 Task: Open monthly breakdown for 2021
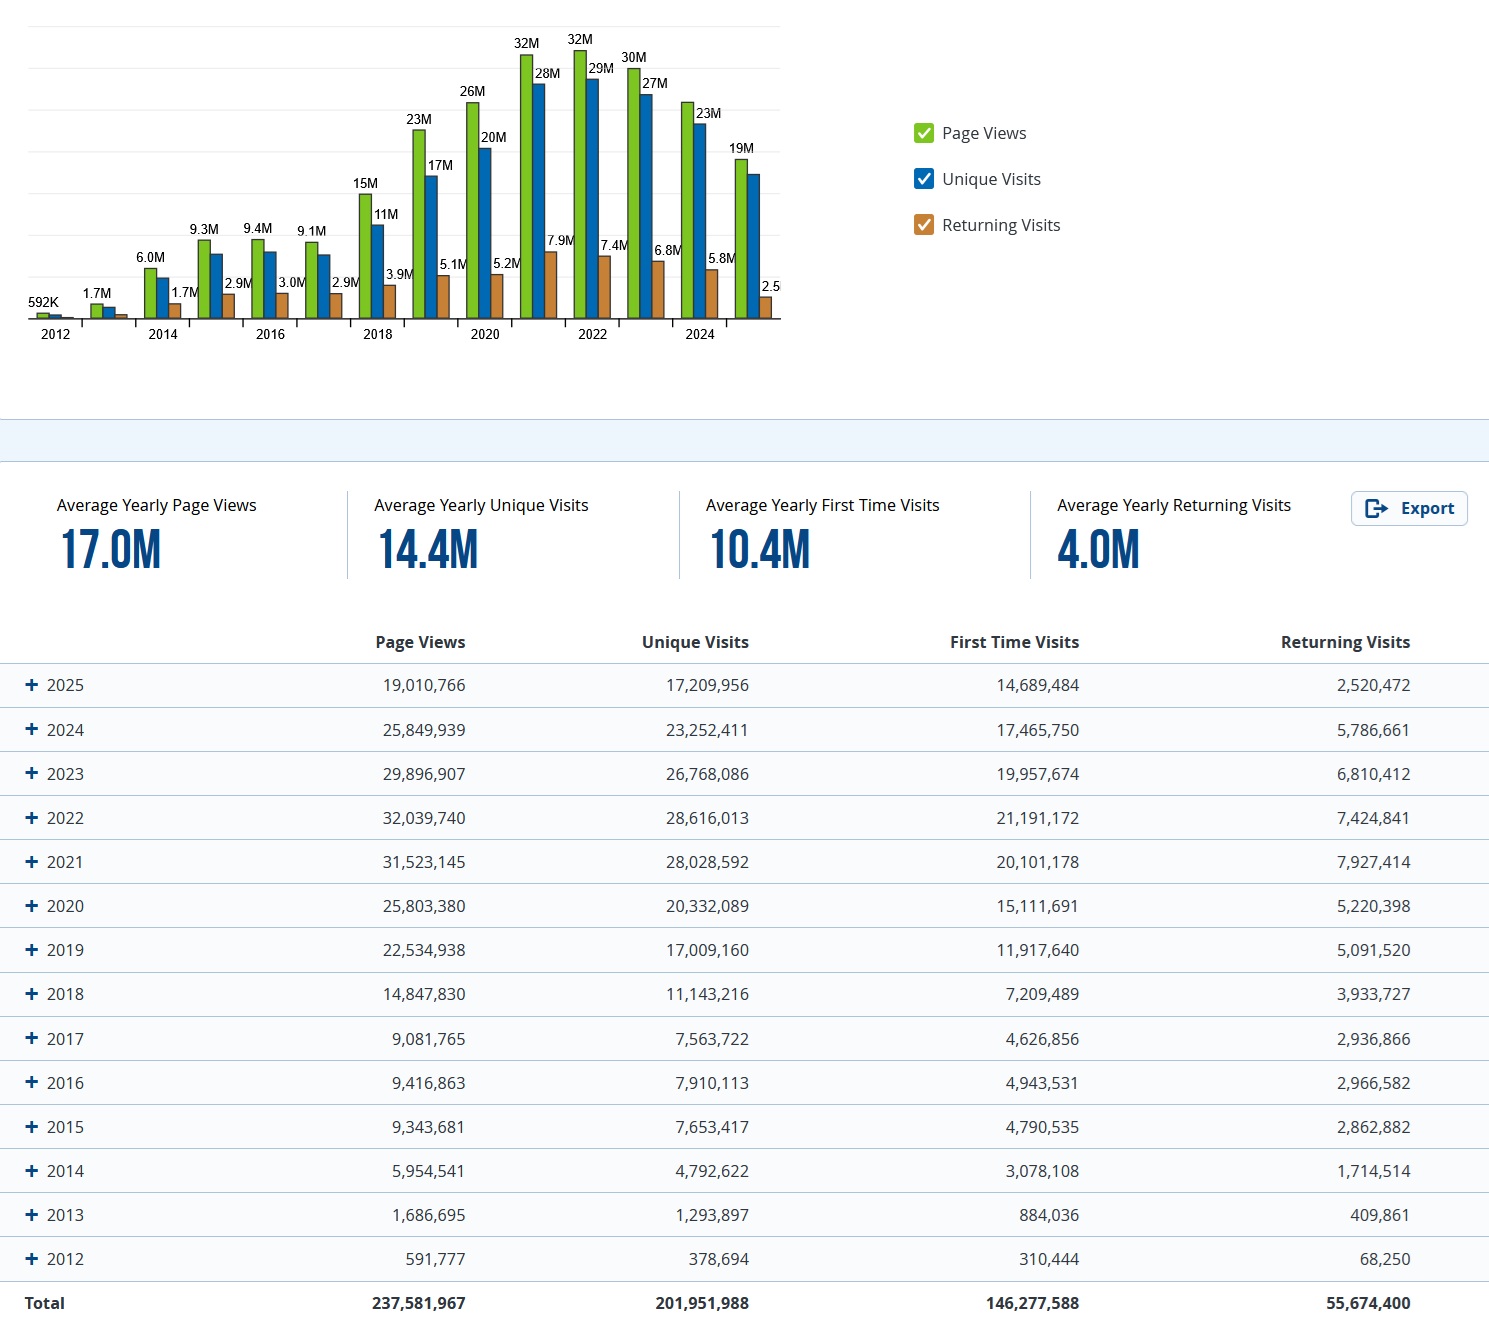(32, 862)
